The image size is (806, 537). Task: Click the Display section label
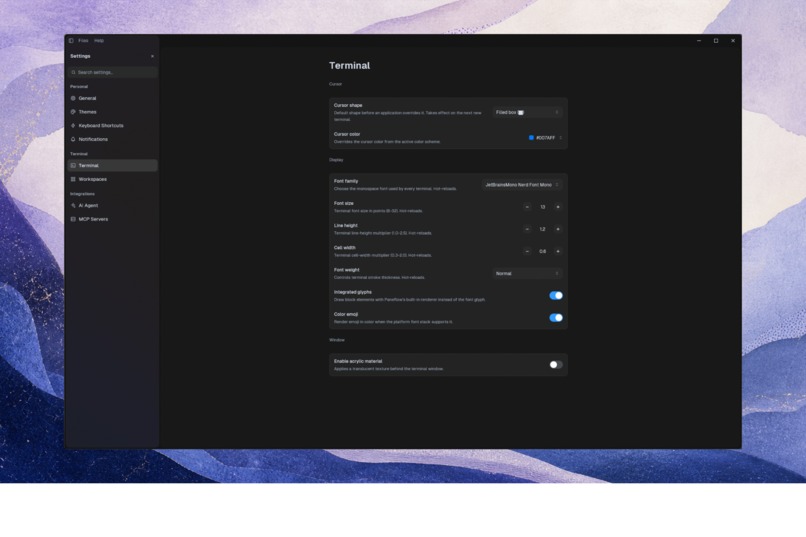pyautogui.click(x=336, y=160)
